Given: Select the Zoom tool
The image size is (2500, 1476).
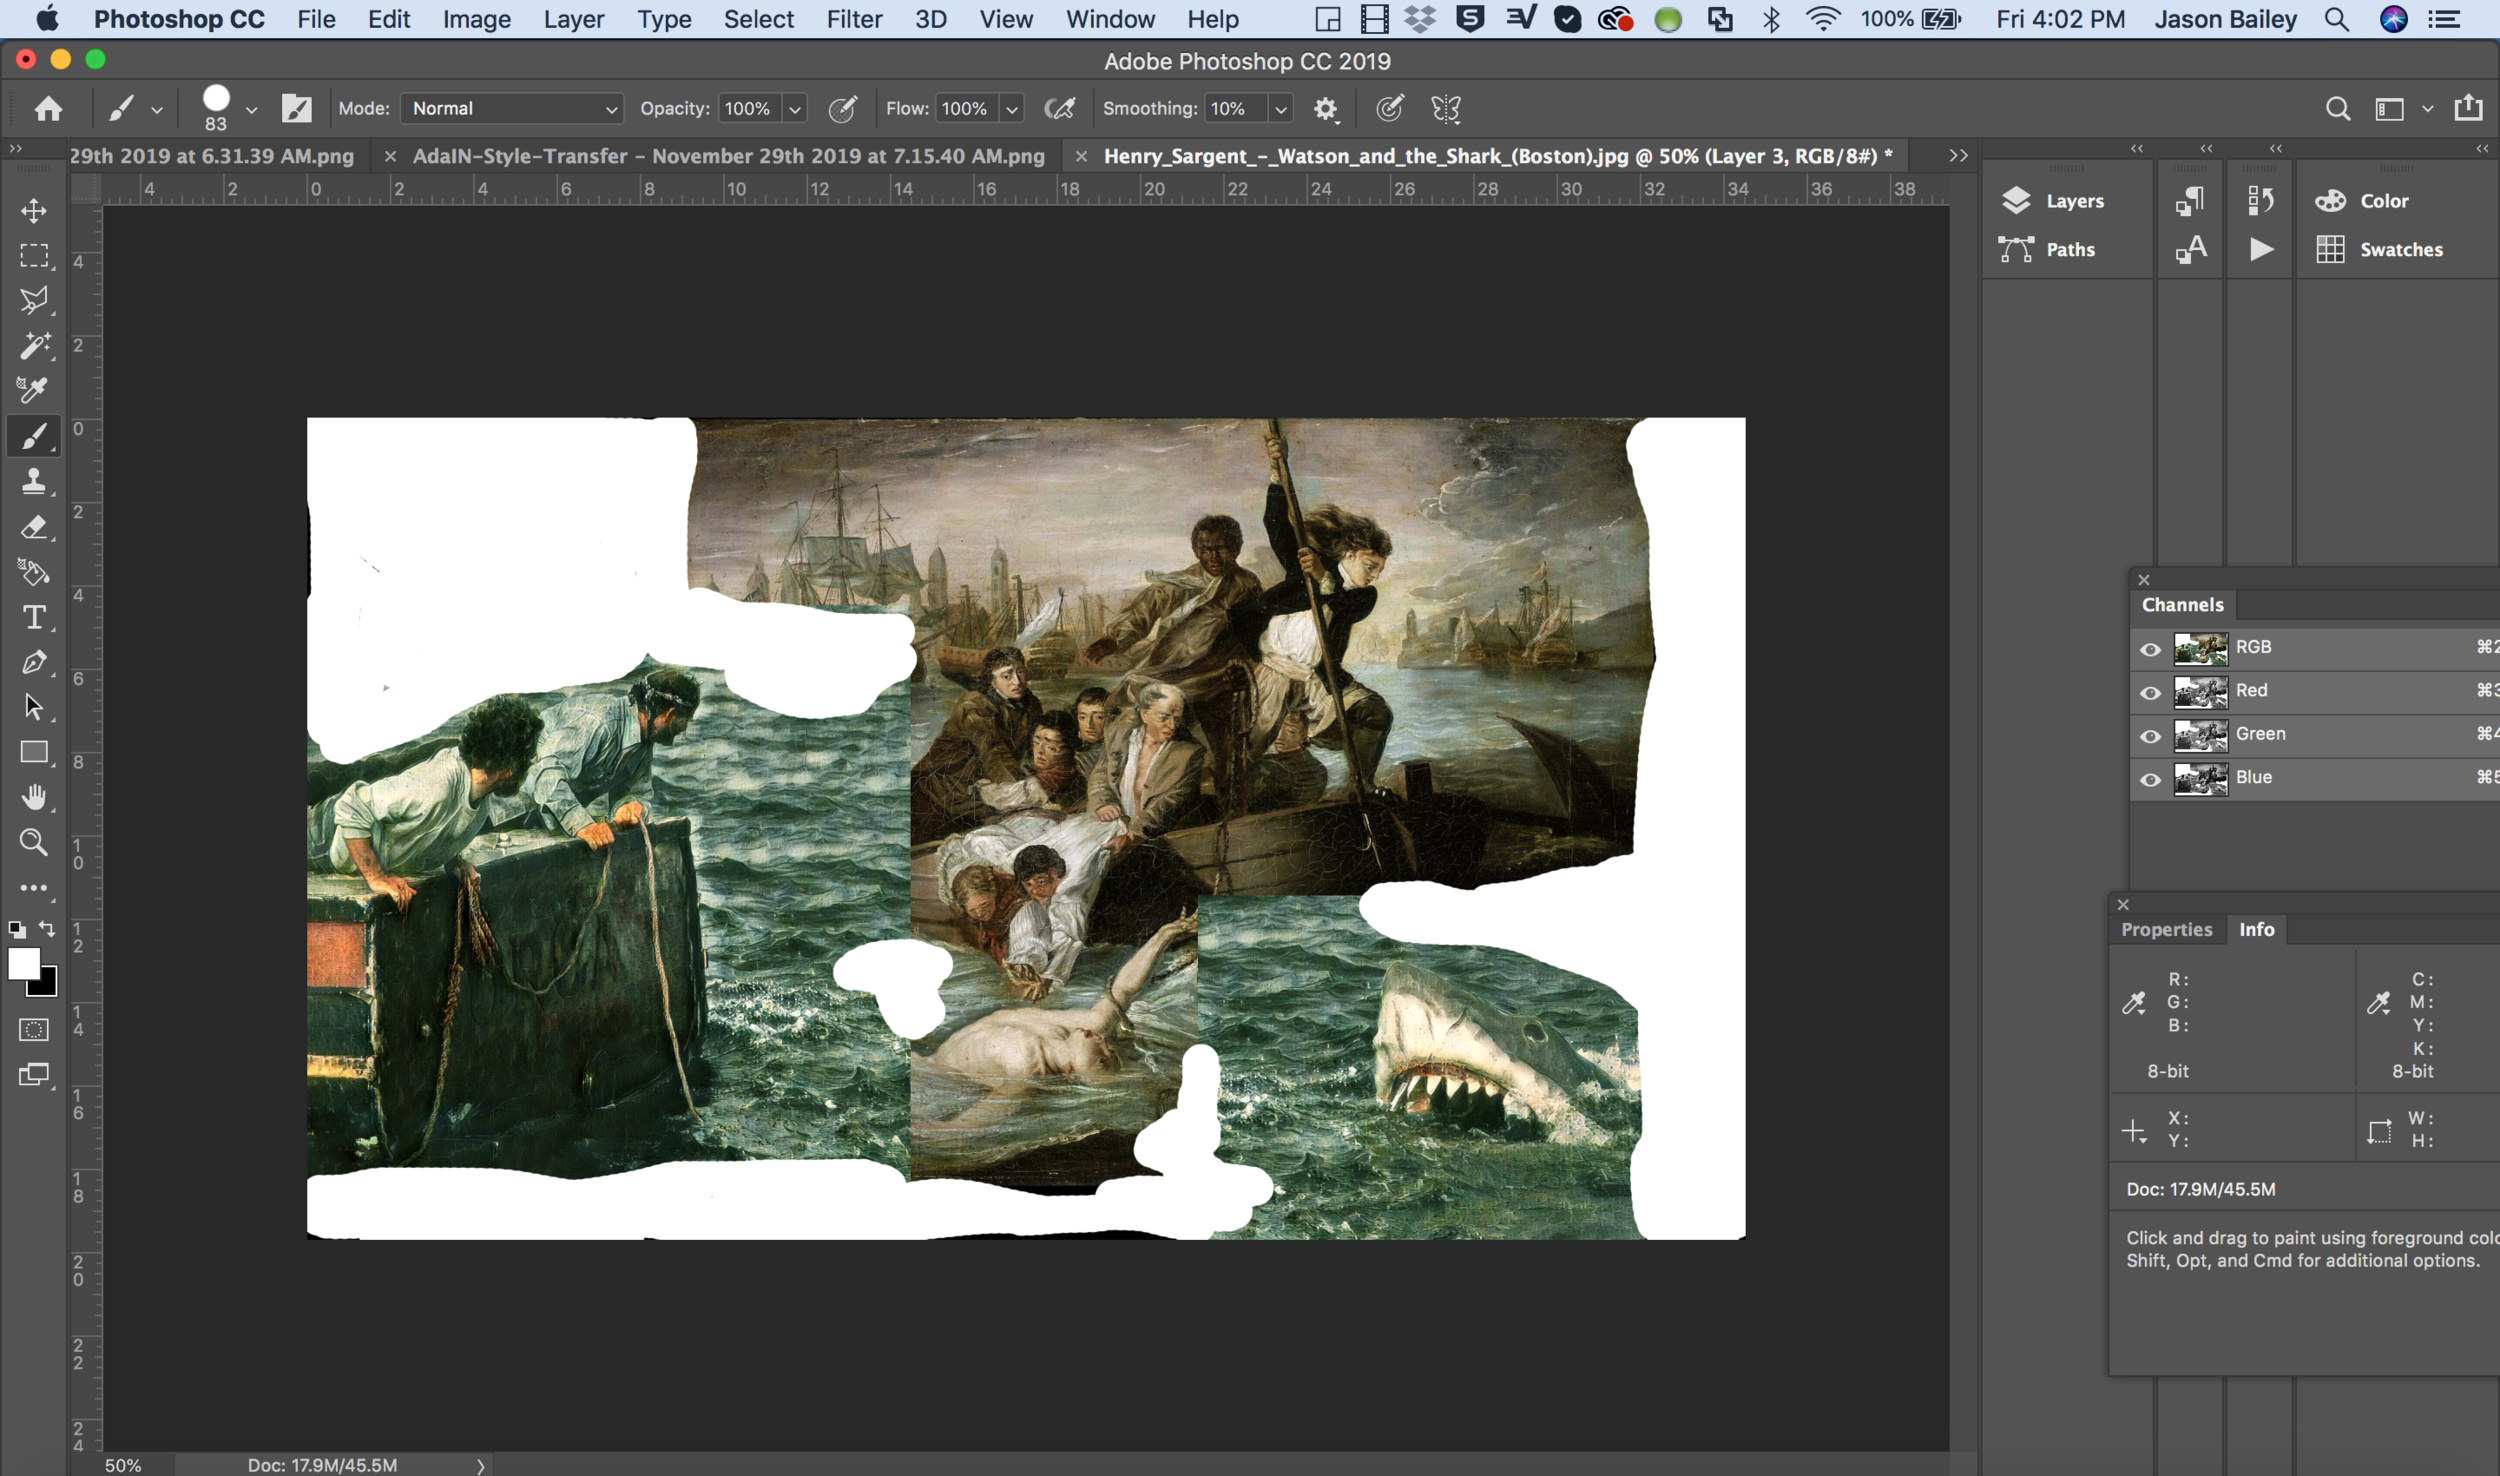Looking at the screenshot, I should tap(34, 843).
